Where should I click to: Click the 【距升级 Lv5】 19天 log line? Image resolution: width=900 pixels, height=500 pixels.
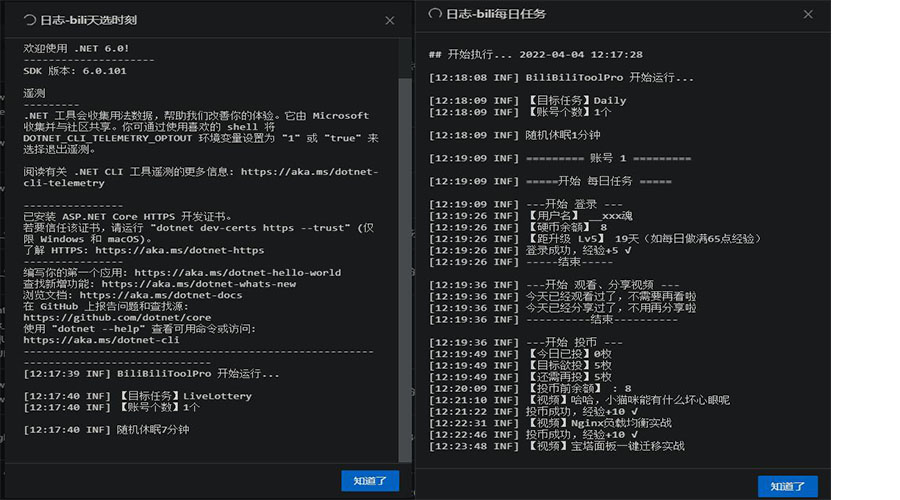[595, 239]
